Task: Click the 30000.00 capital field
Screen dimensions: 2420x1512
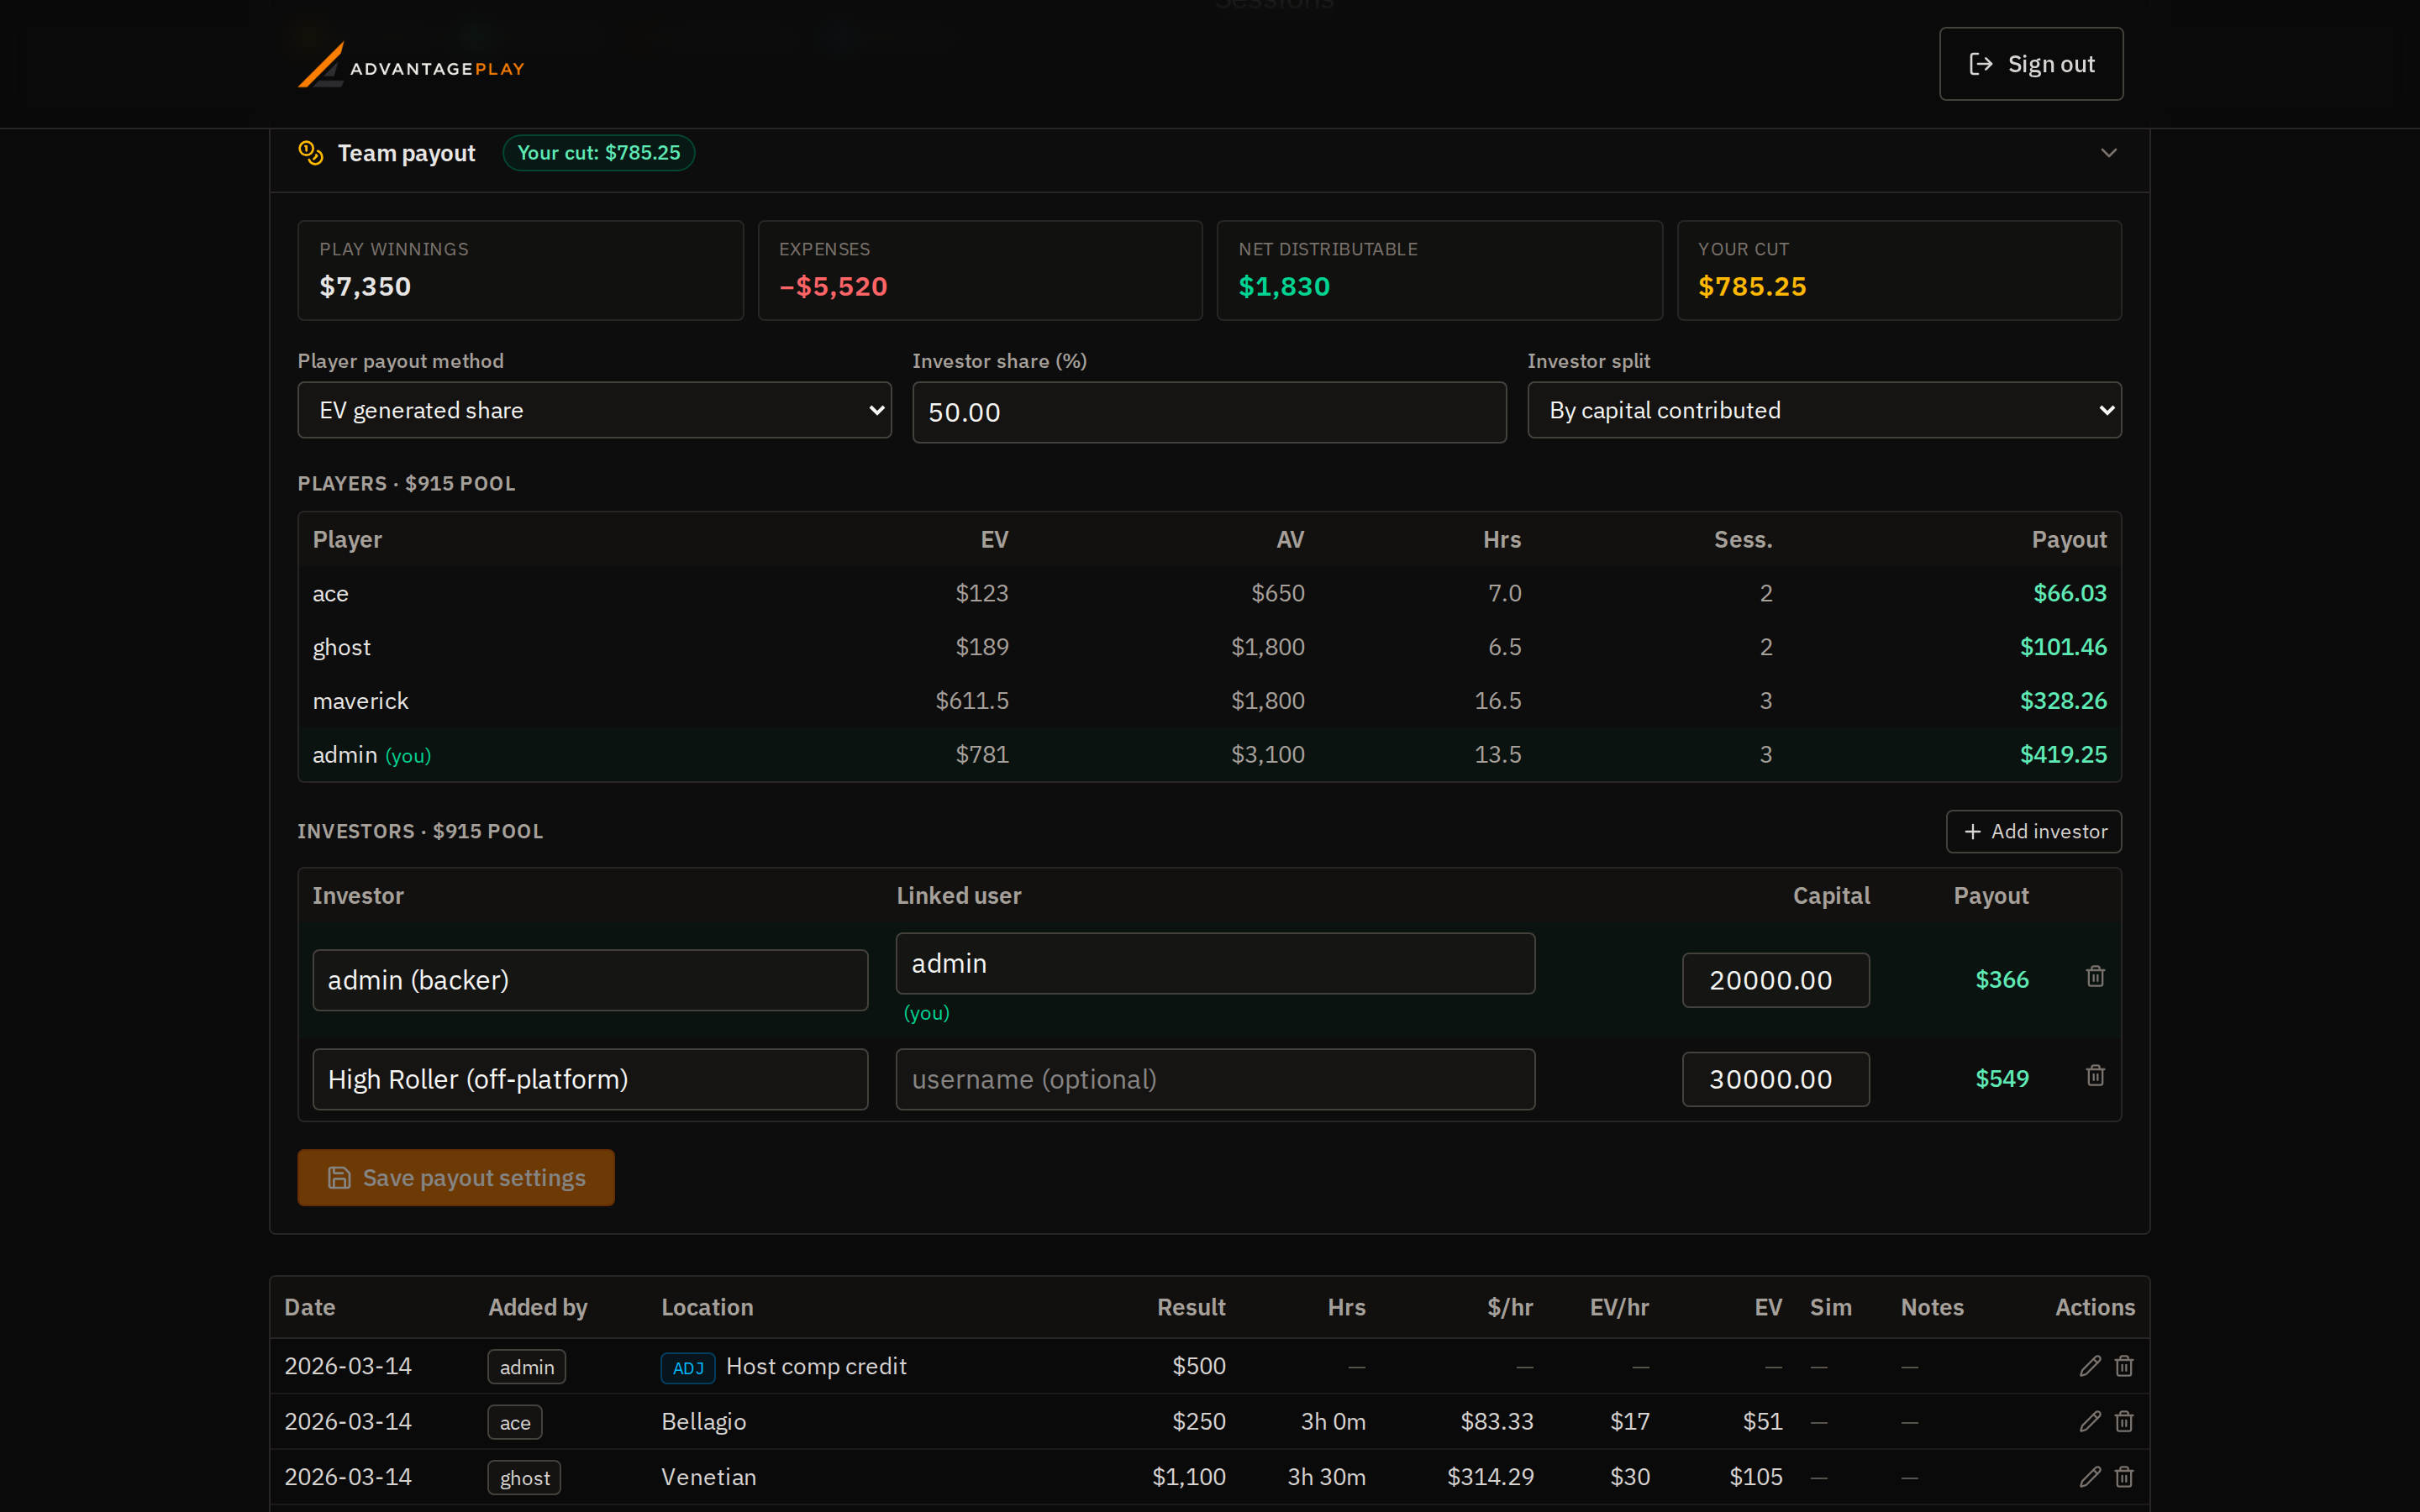Action: [1775, 1079]
